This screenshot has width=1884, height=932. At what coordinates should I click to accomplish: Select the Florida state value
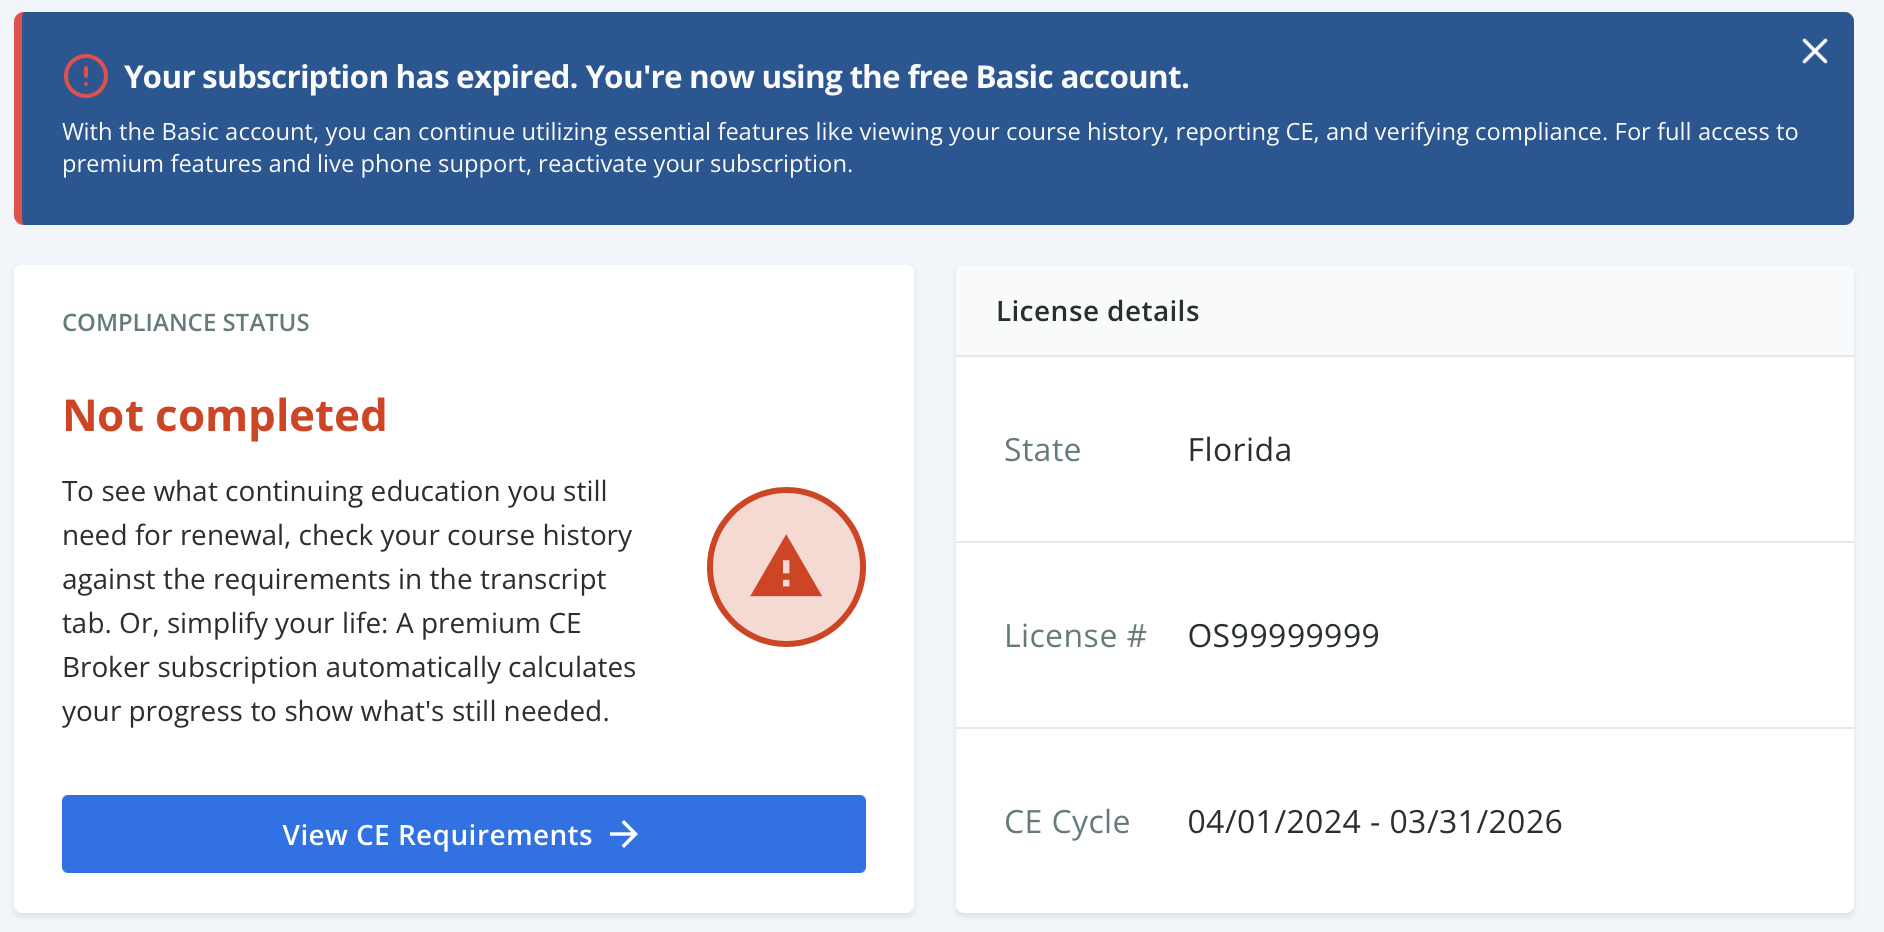pos(1239,450)
